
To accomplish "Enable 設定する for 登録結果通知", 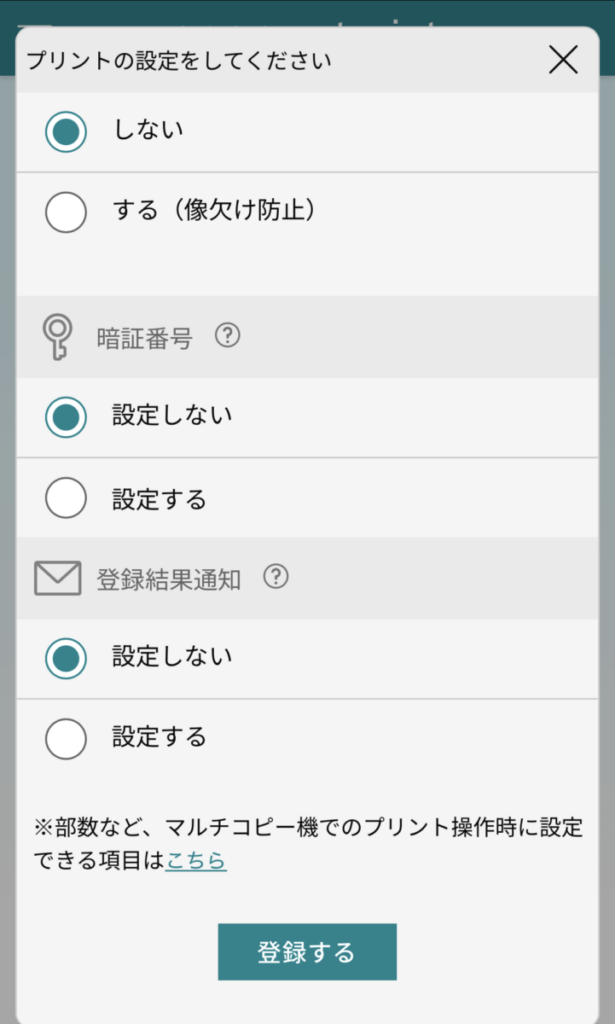I will 66,737.
